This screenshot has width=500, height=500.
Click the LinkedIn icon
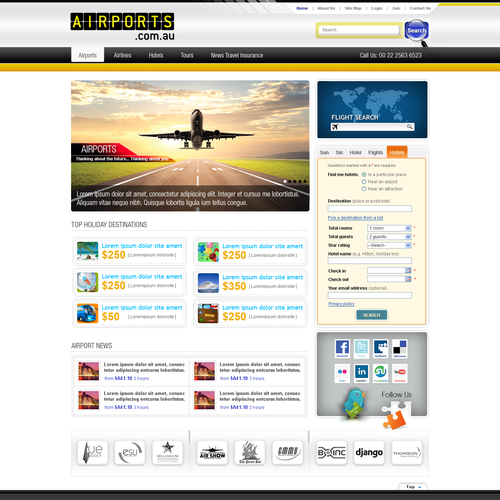coord(361,373)
